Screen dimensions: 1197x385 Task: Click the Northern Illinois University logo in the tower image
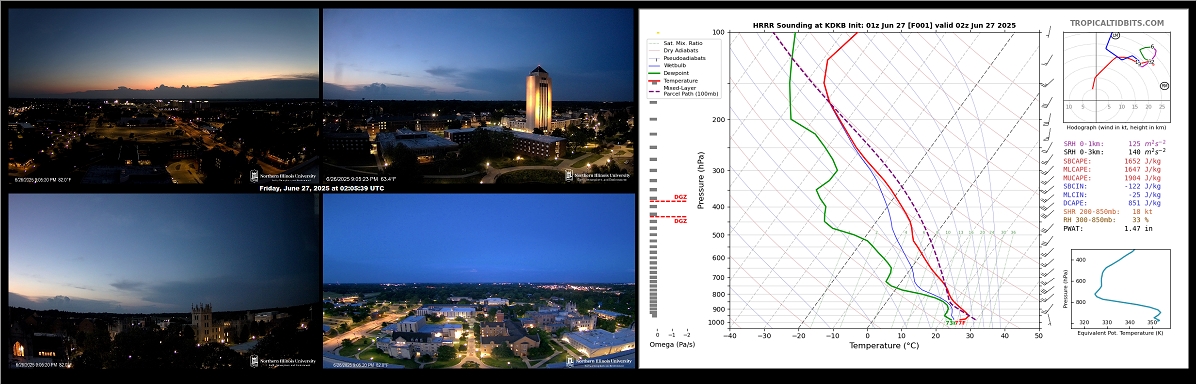coord(598,176)
